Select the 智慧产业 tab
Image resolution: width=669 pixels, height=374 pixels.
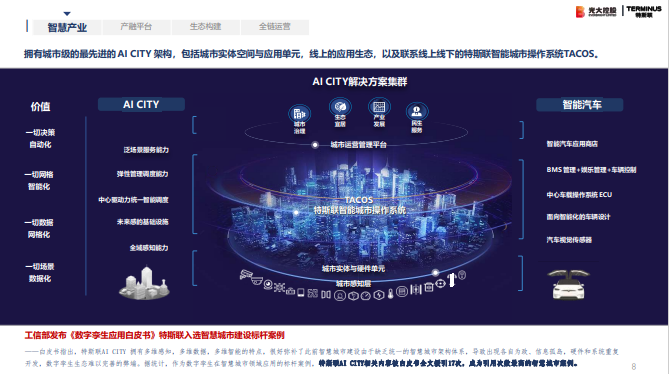(x=67, y=28)
